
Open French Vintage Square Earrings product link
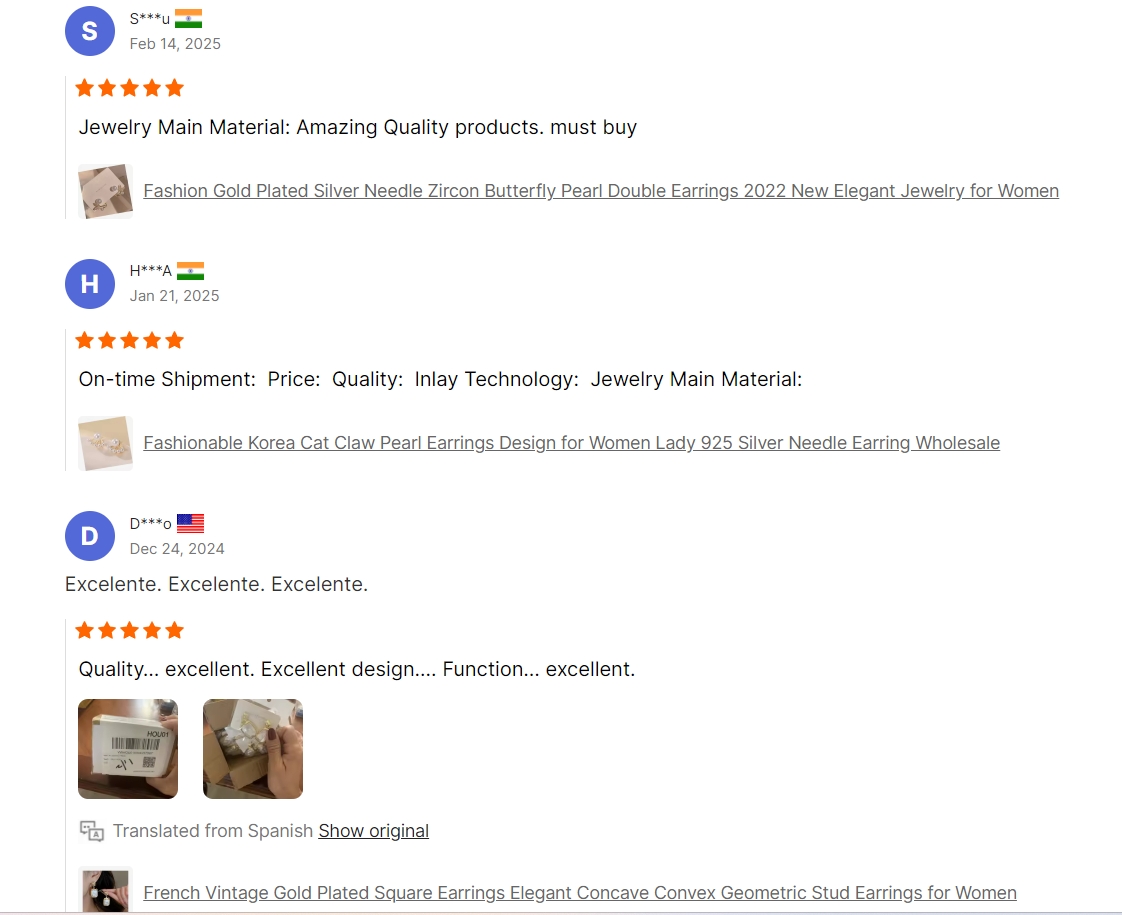pos(580,893)
